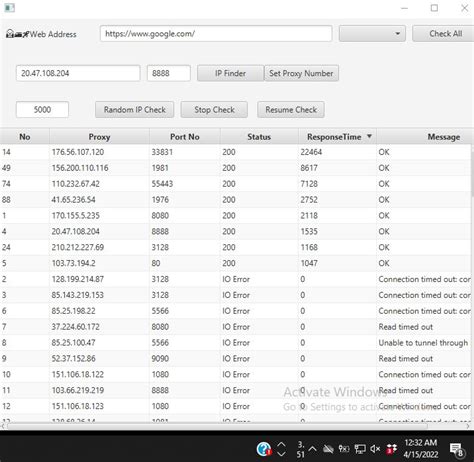
Task: Expand the dropdown next to Check All
Action: tap(372, 34)
